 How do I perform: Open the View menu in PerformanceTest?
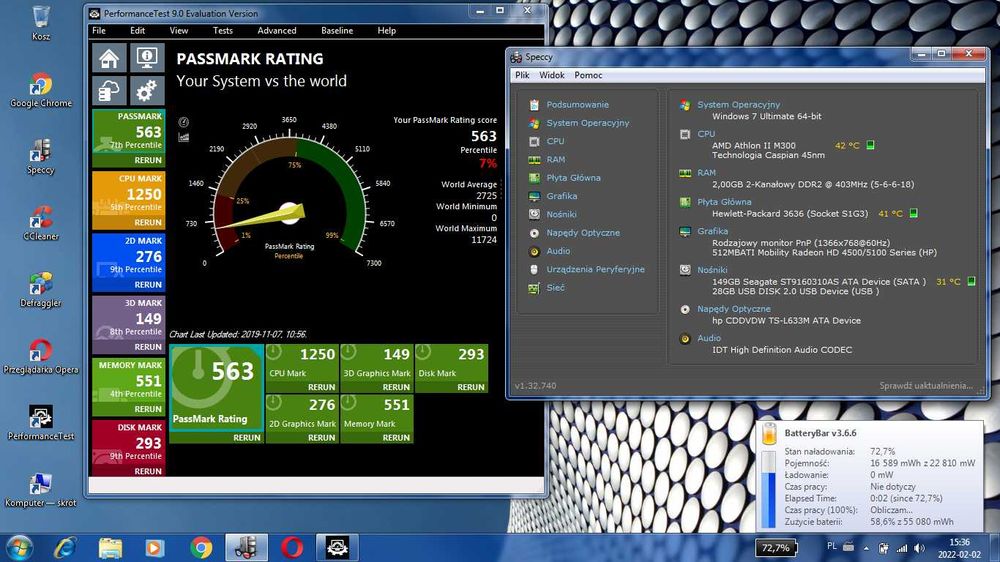pos(179,31)
